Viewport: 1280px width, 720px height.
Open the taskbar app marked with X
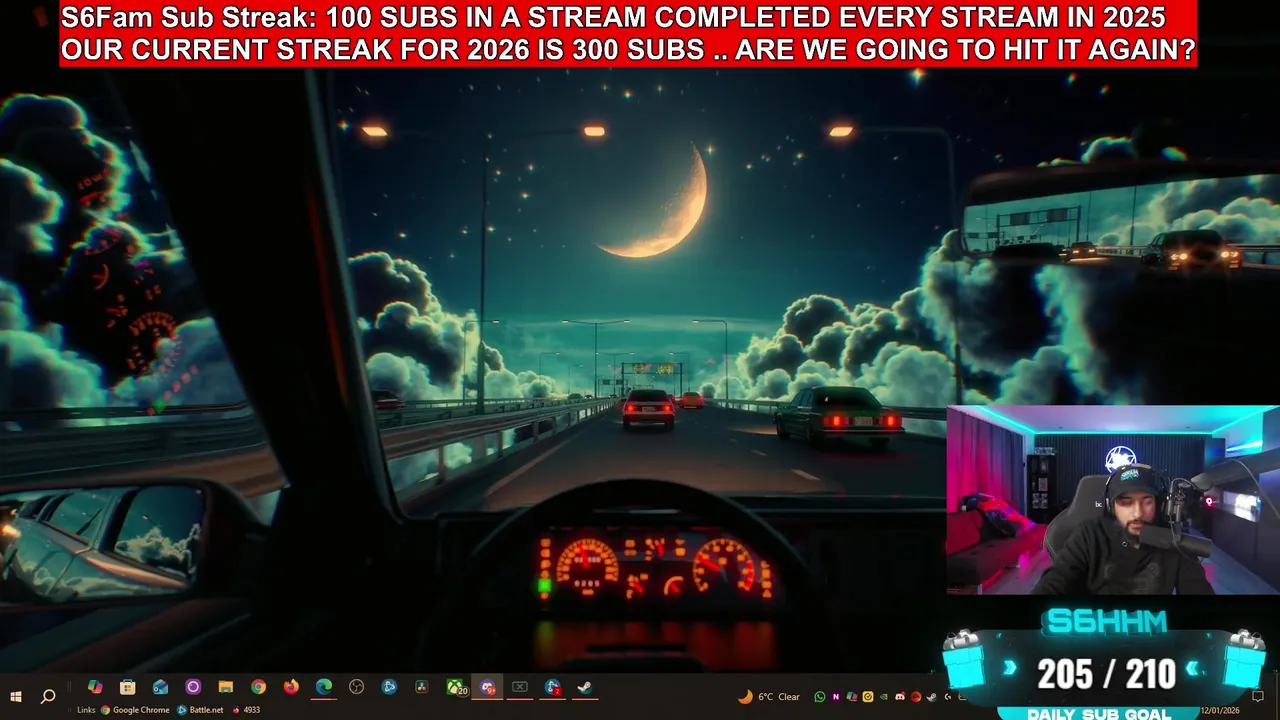(x=520, y=687)
